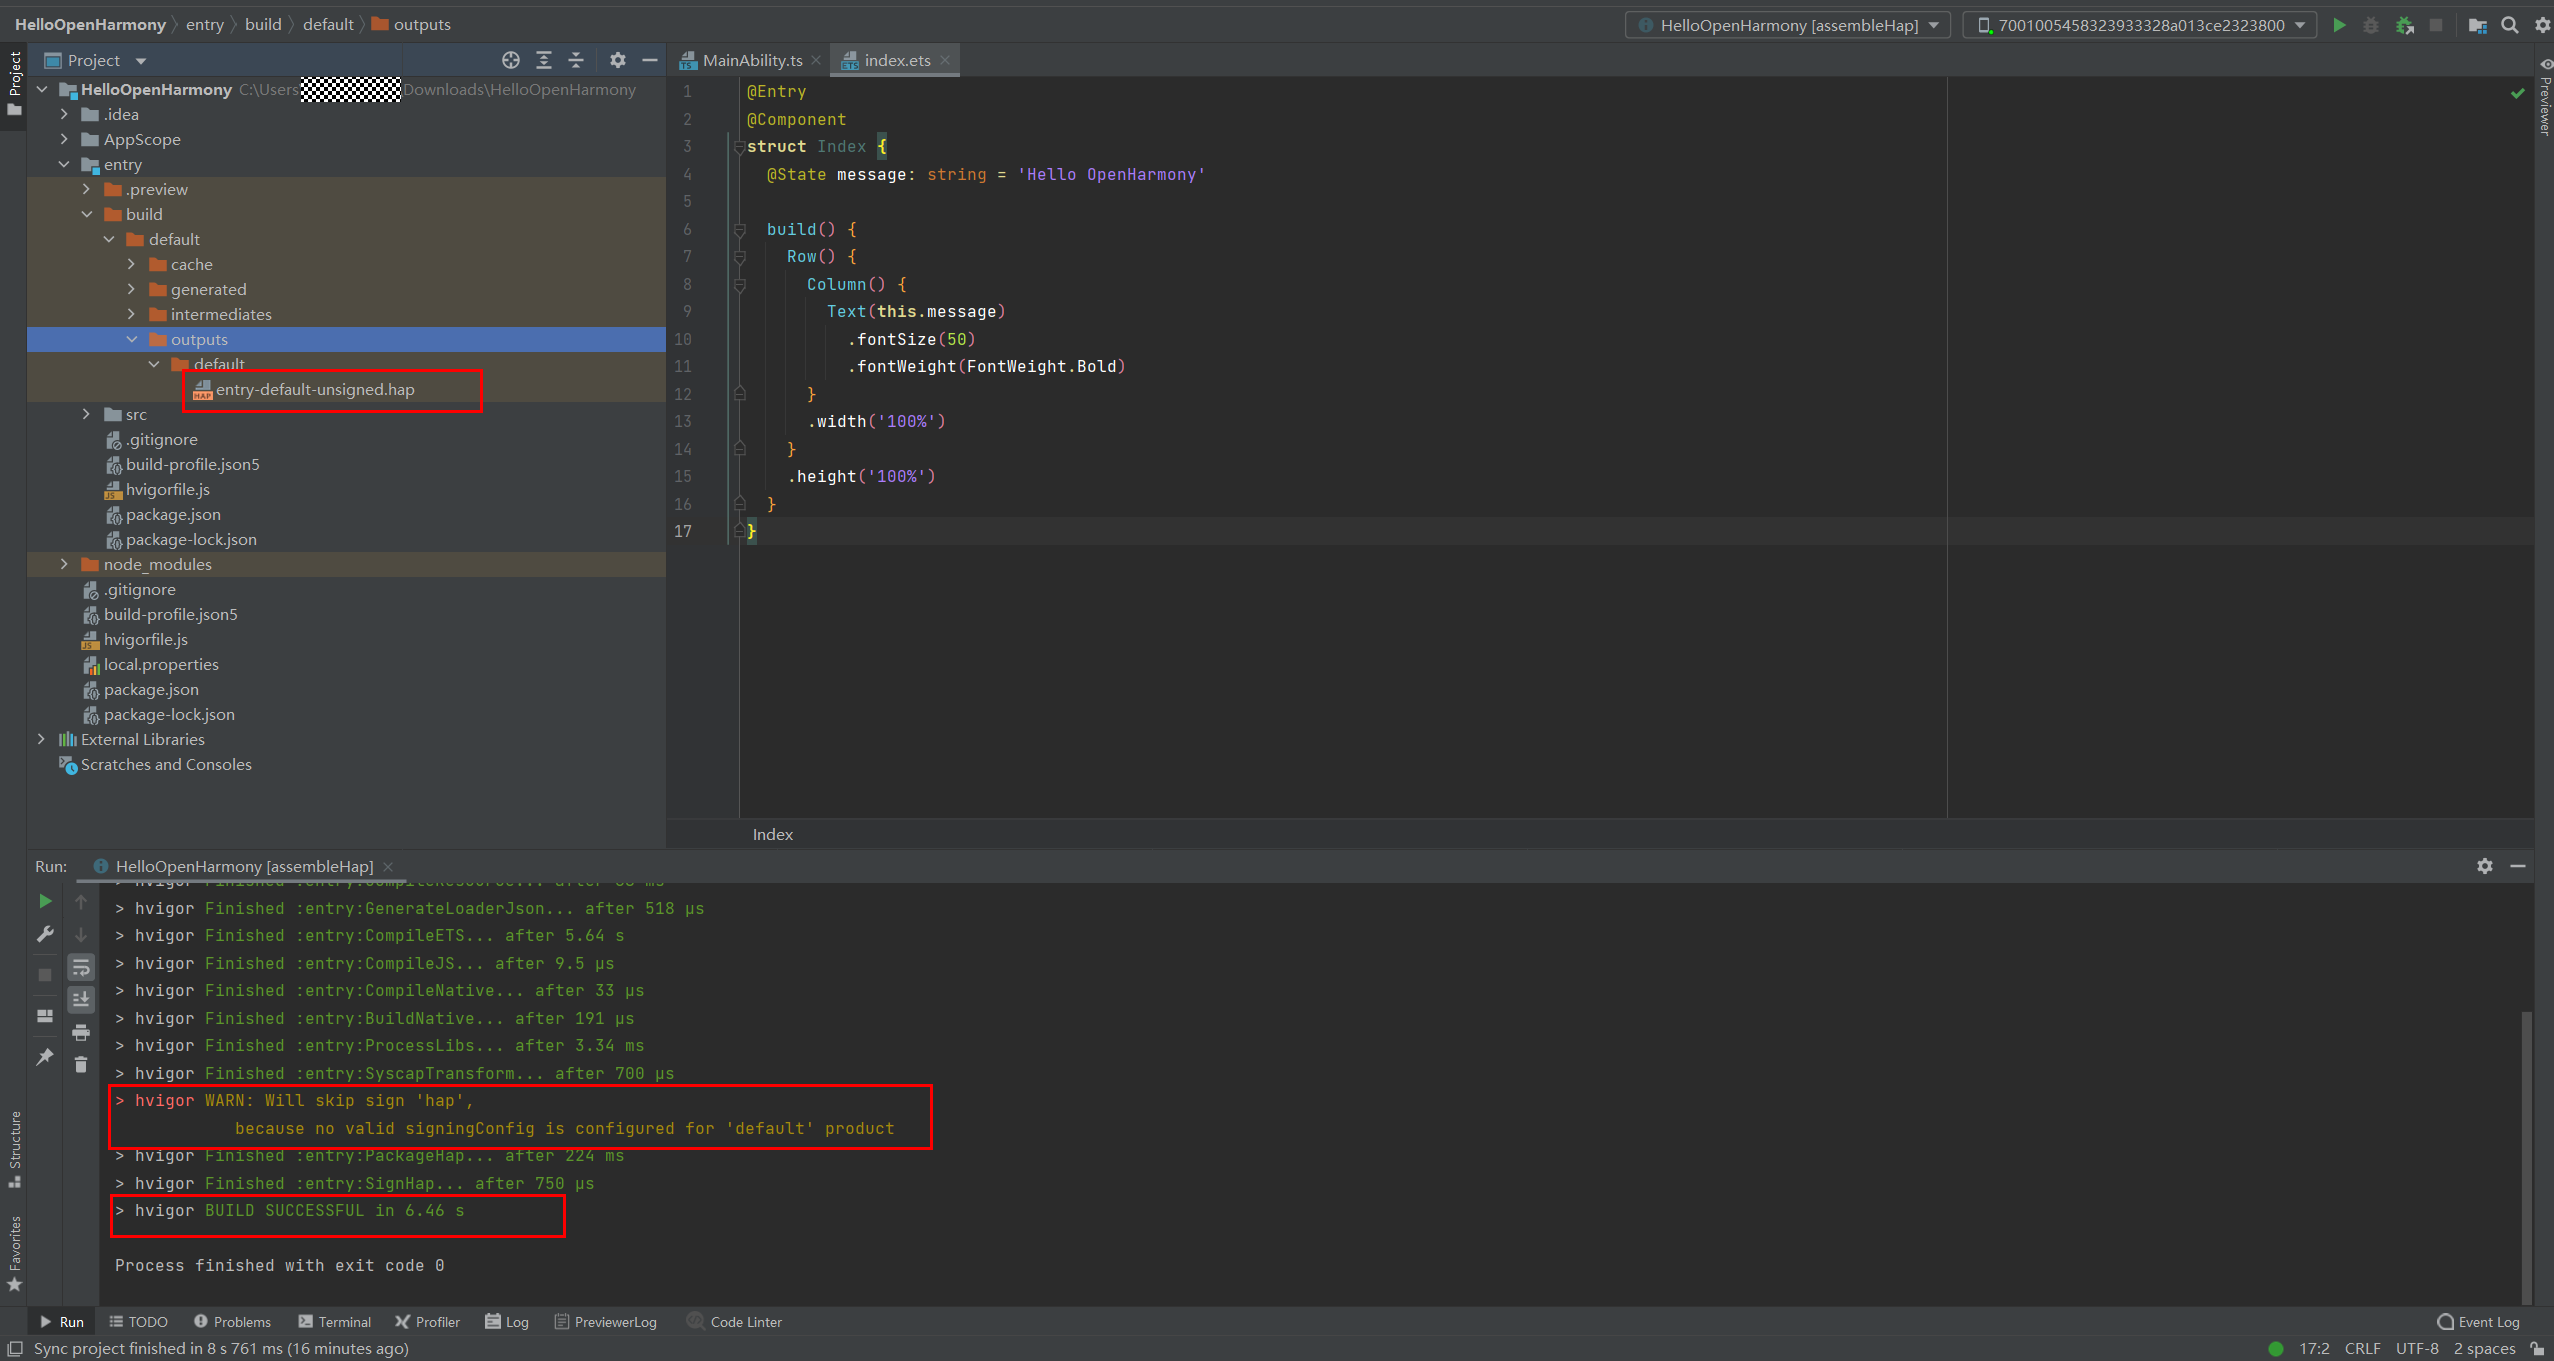Screen dimensions: 2554x1361
Task: Clear all Run console output
Action: [x=81, y=1064]
